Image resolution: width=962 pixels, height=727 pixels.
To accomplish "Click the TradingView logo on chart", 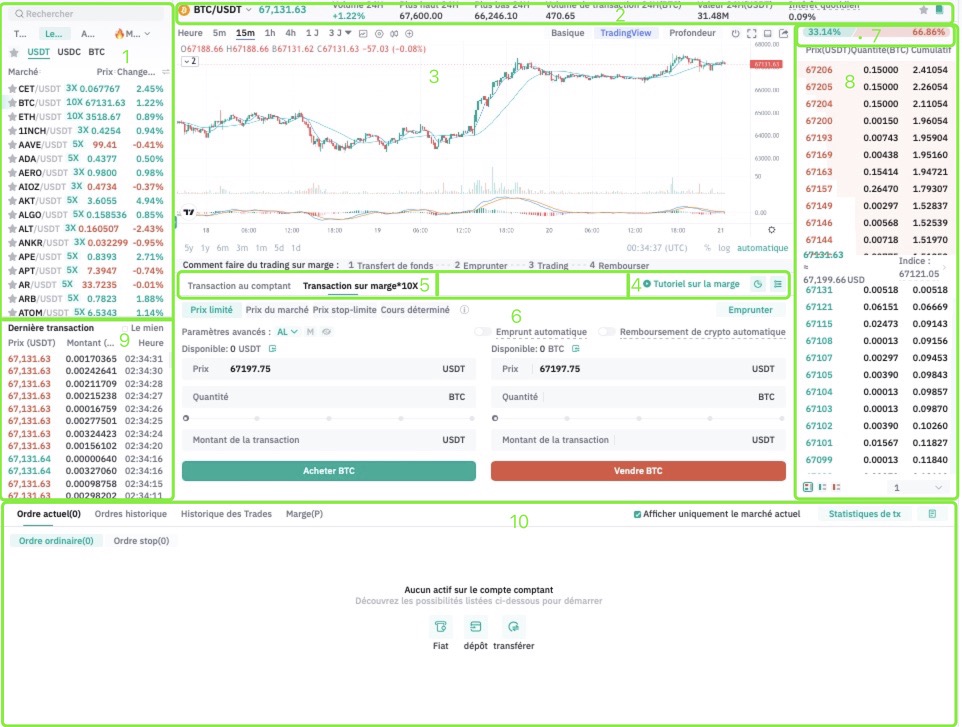I will (x=189, y=212).
